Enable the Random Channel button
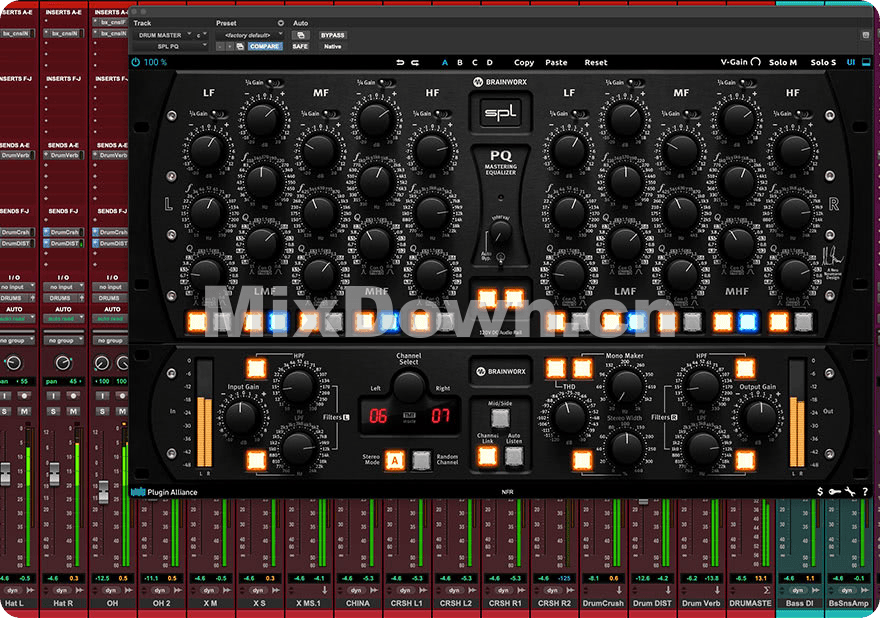The image size is (880, 618). (421, 460)
